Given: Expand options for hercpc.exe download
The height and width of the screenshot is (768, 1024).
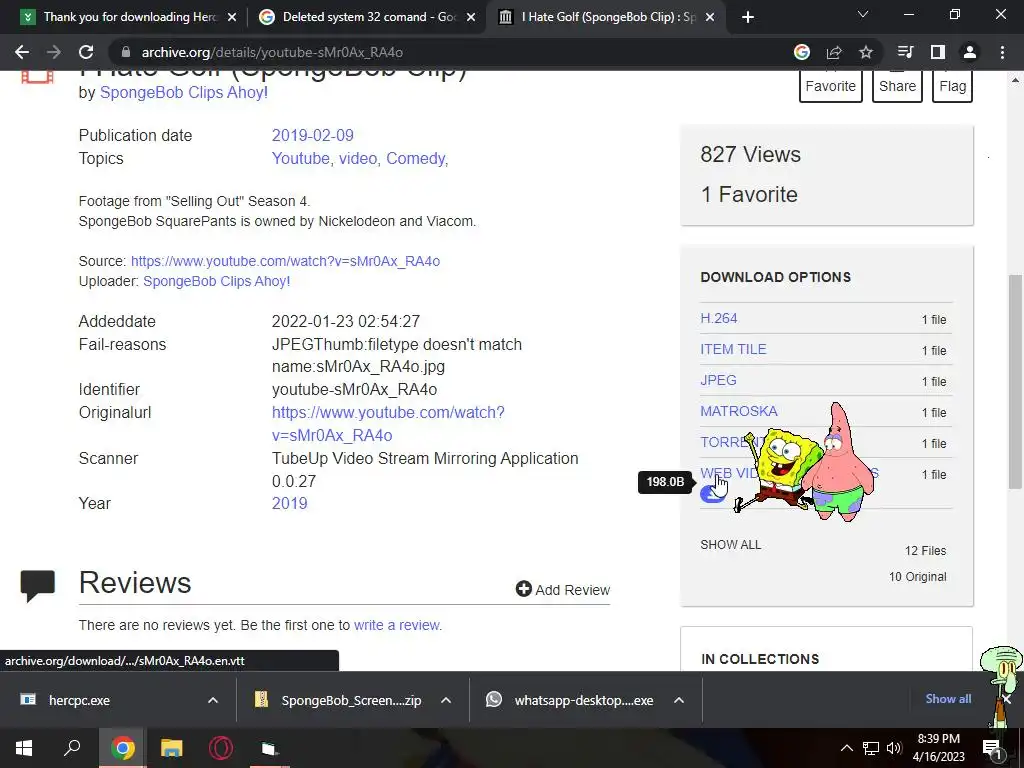Looking at the screenshot, I should [213, 700].
